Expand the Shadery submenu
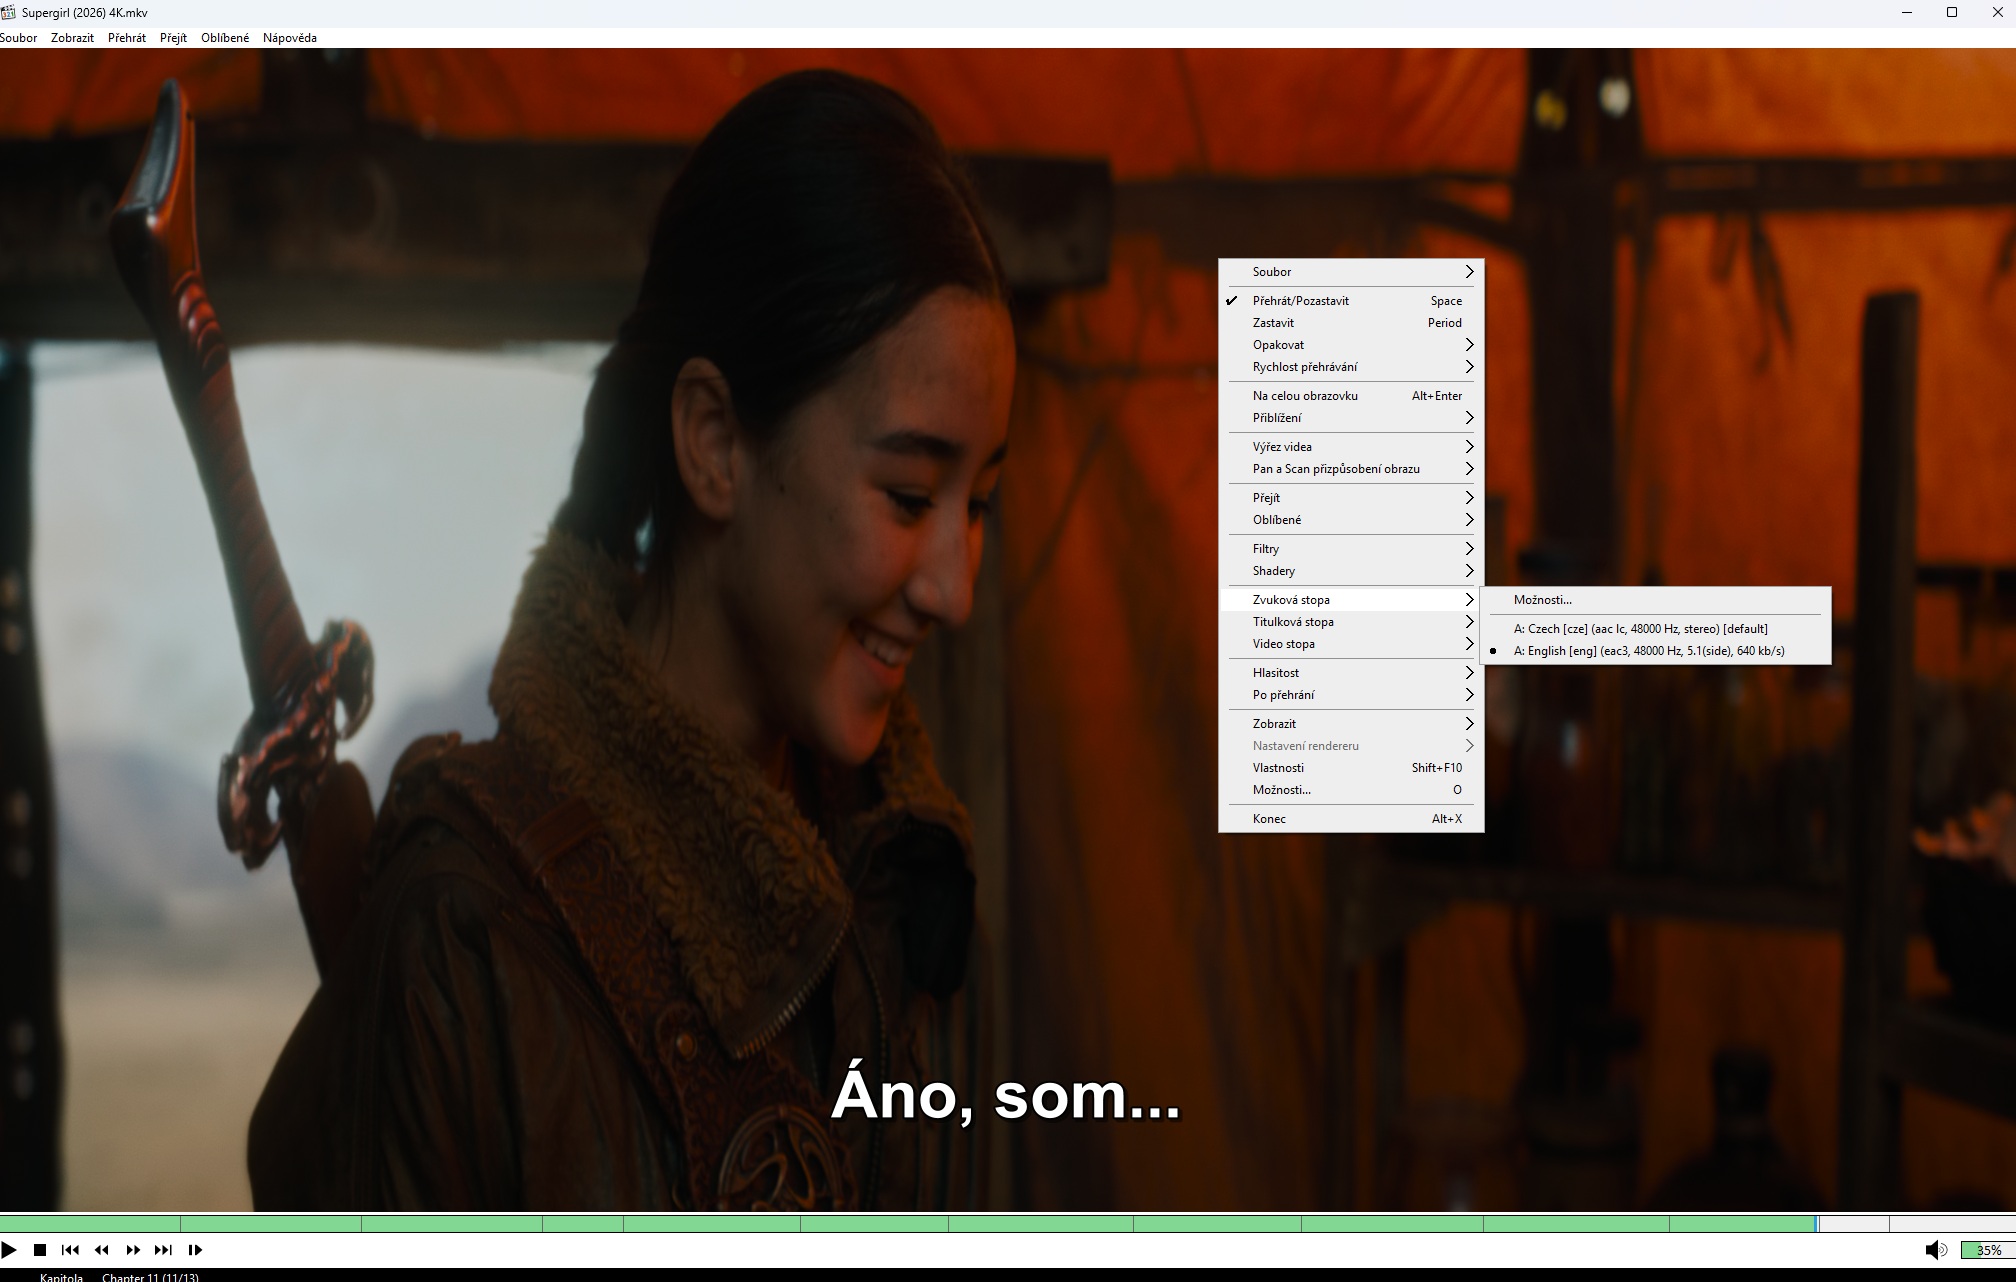The width and height of the screenshot is (2016, 1282). click(x=1351, y=571)
